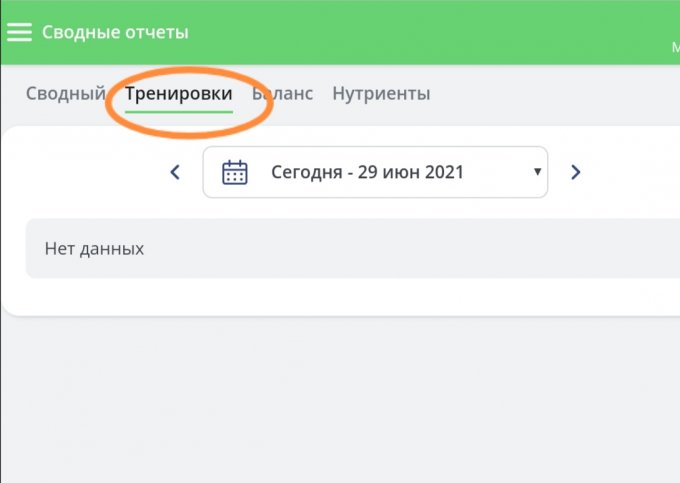
Task: Click the empty space right of Нутриенты tab
Action: pos(550,94)
